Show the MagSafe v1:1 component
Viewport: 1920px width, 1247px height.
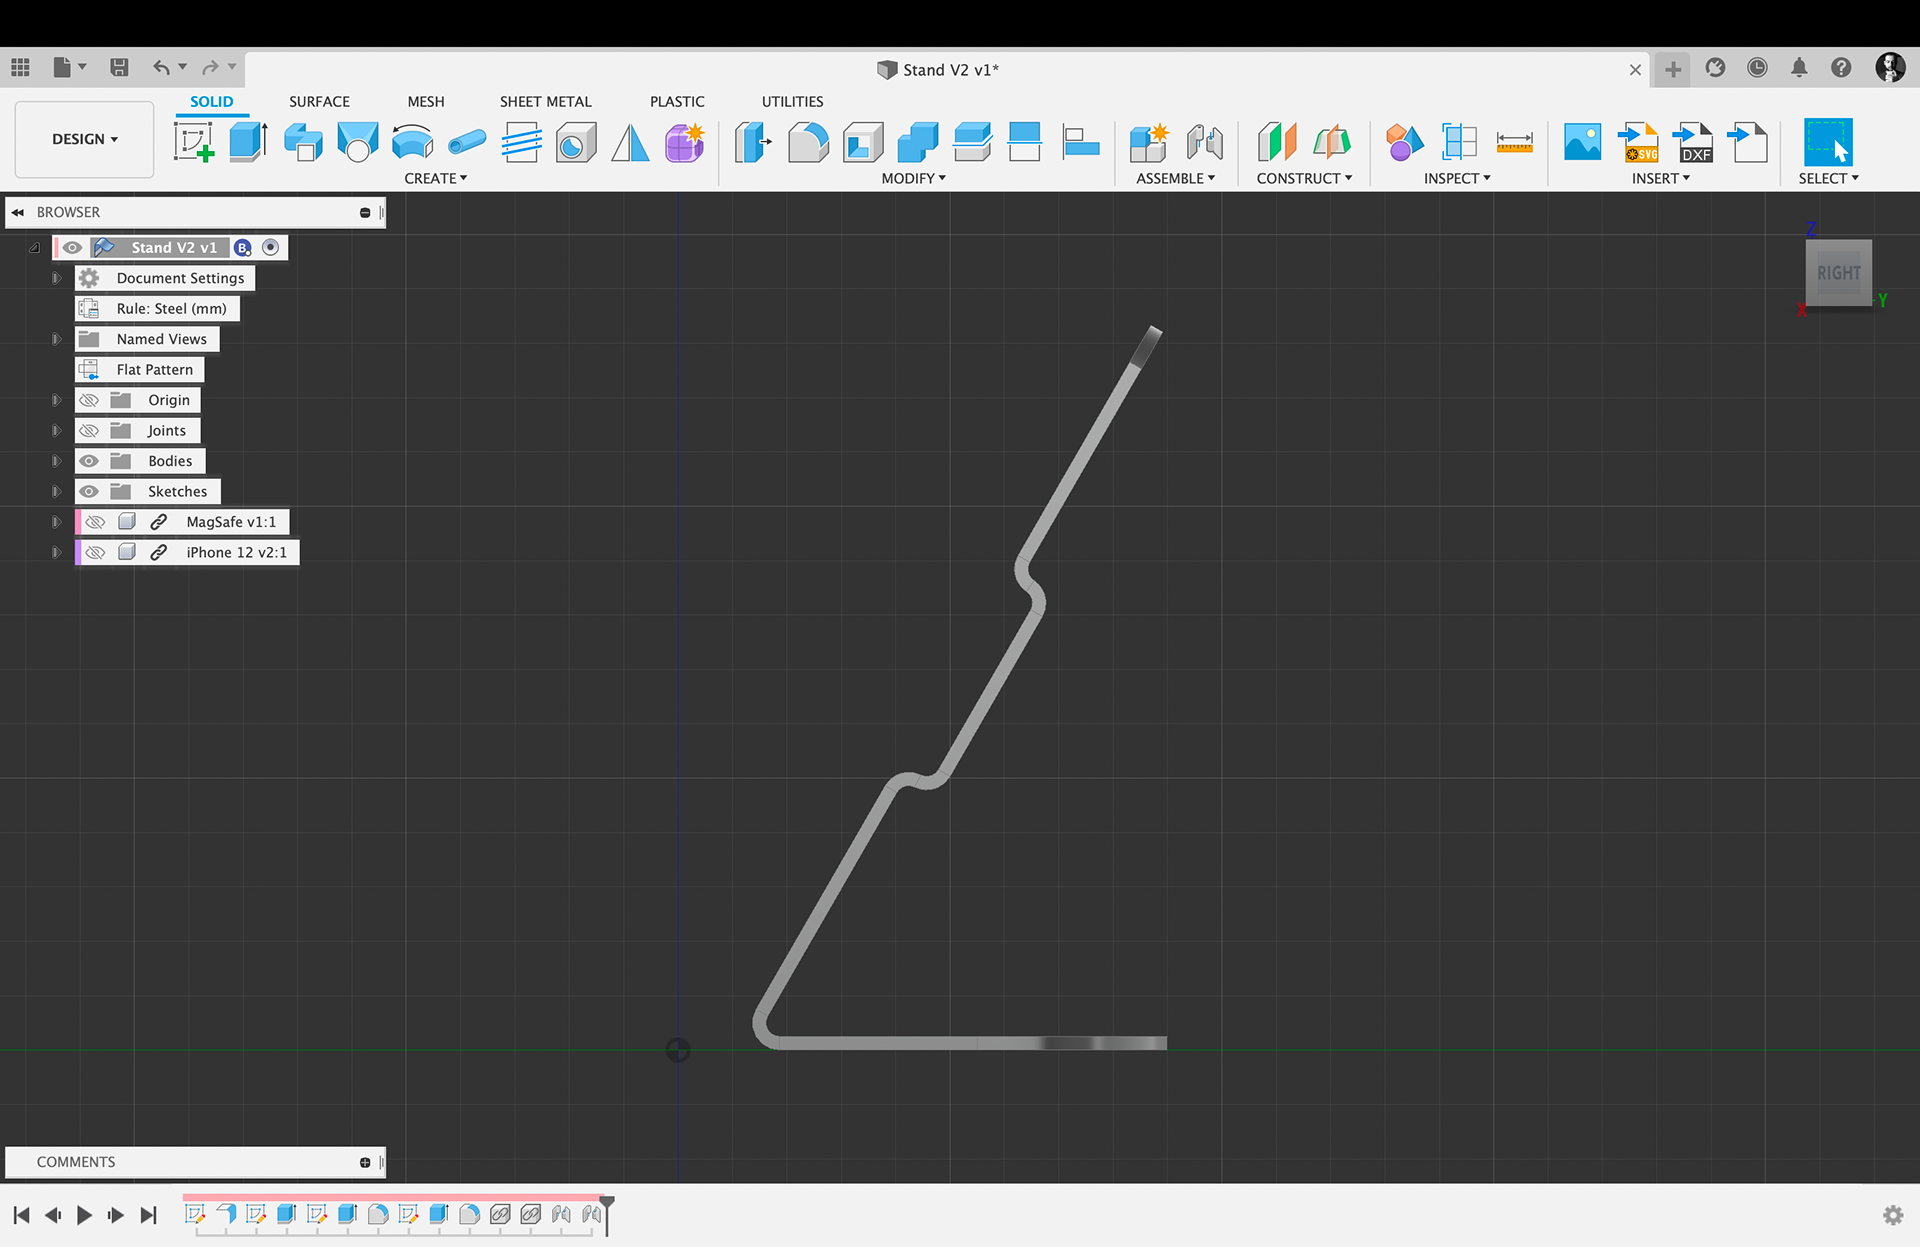[x=95, y=522]
